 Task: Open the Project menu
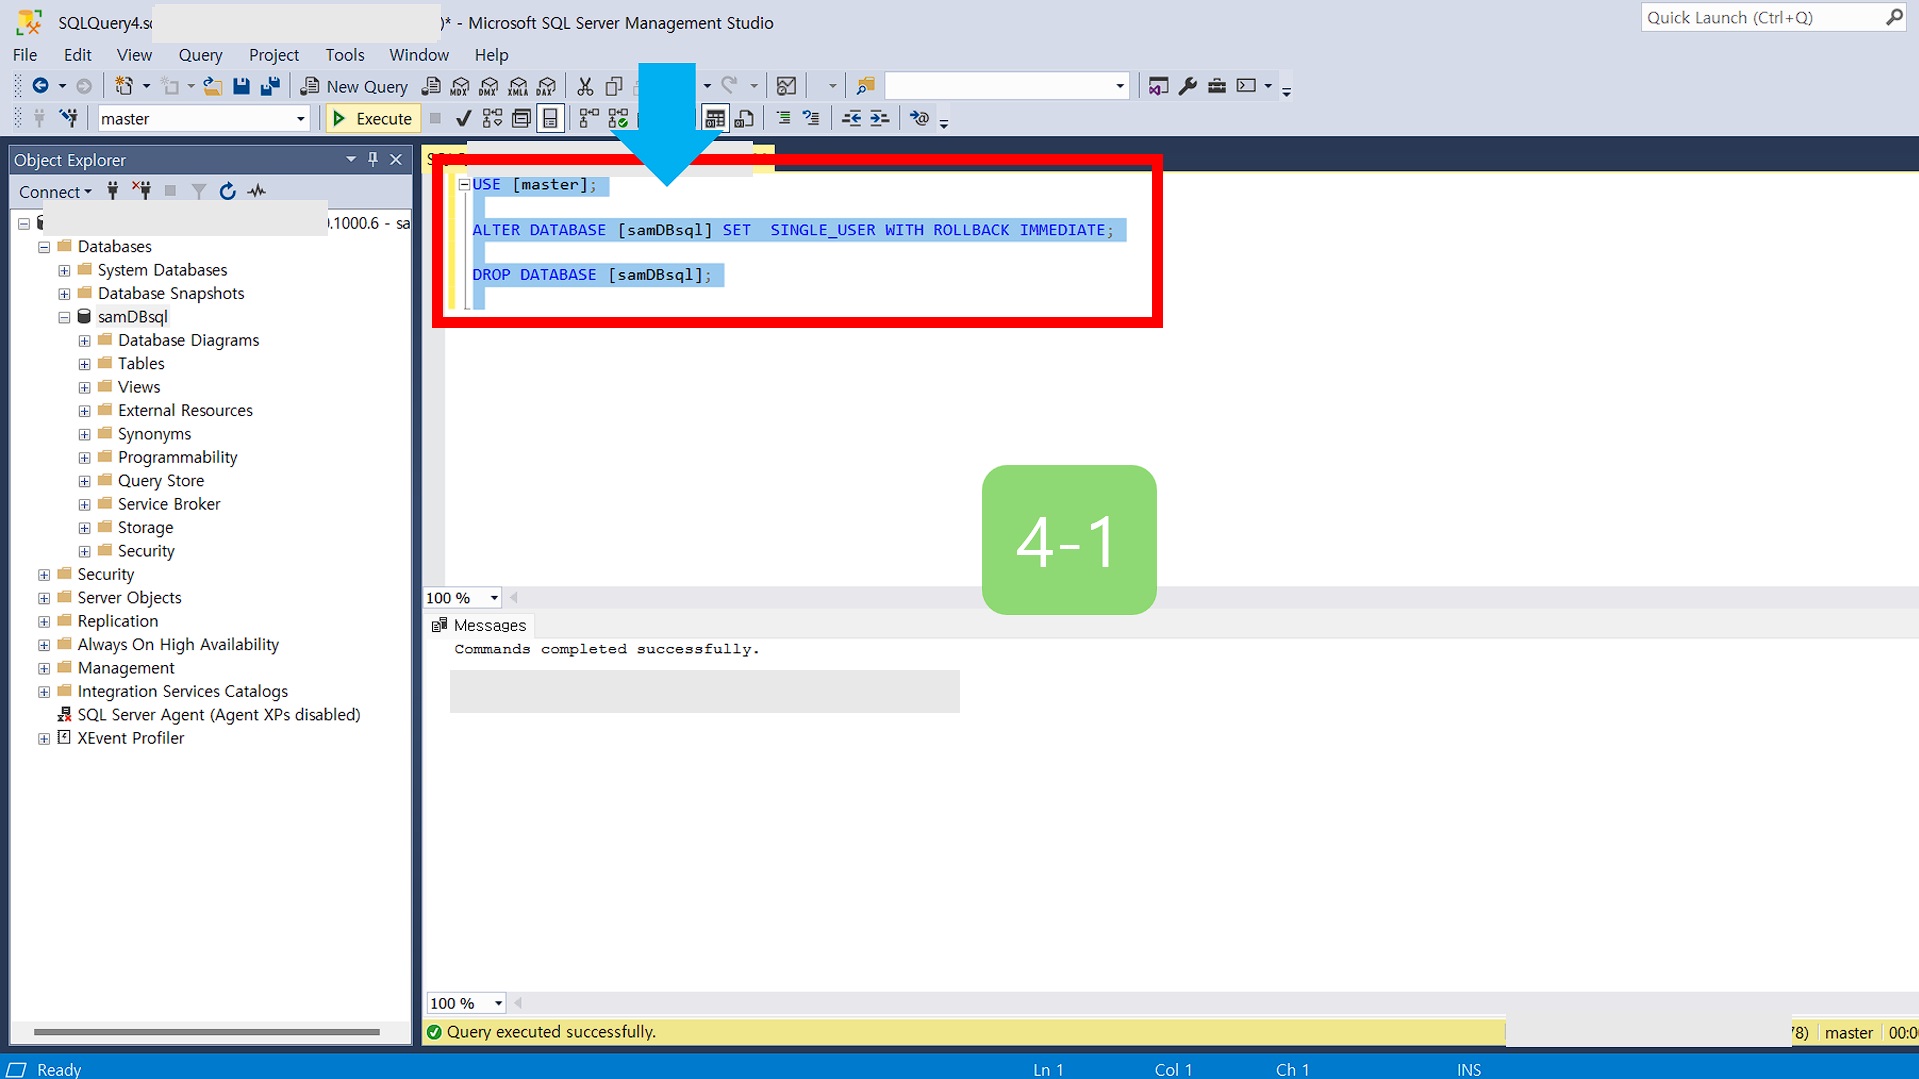(273, 55)
